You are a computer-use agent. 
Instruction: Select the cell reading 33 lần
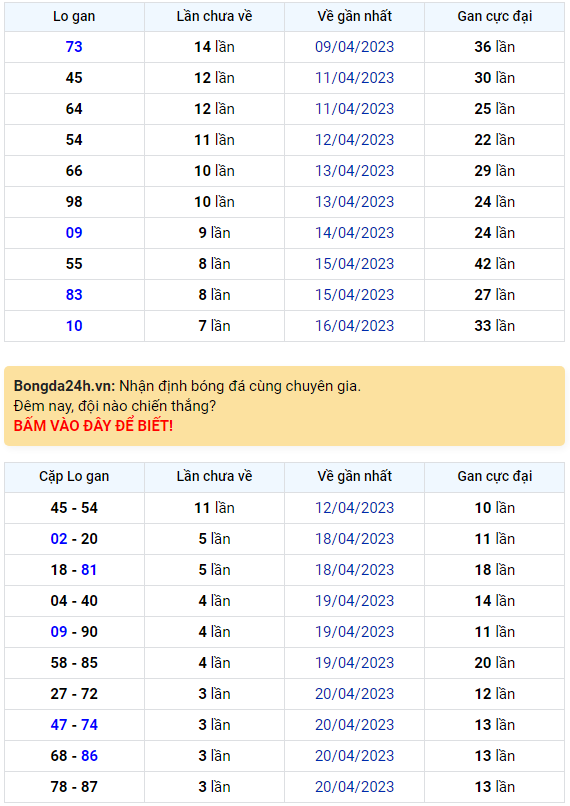coord(494,326)
